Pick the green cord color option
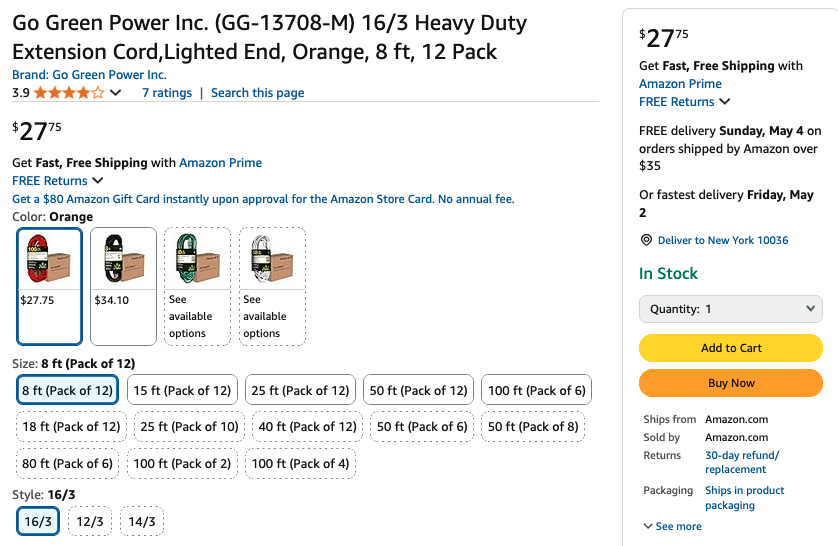The width and height of the screenshot is (838, 546). [197, 285]
